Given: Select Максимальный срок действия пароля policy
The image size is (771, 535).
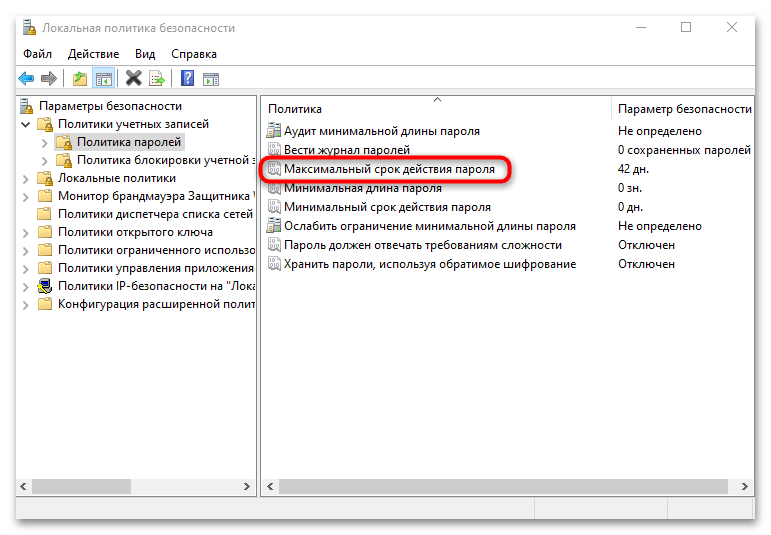Looking at the screenshot, I should (389, 169).
